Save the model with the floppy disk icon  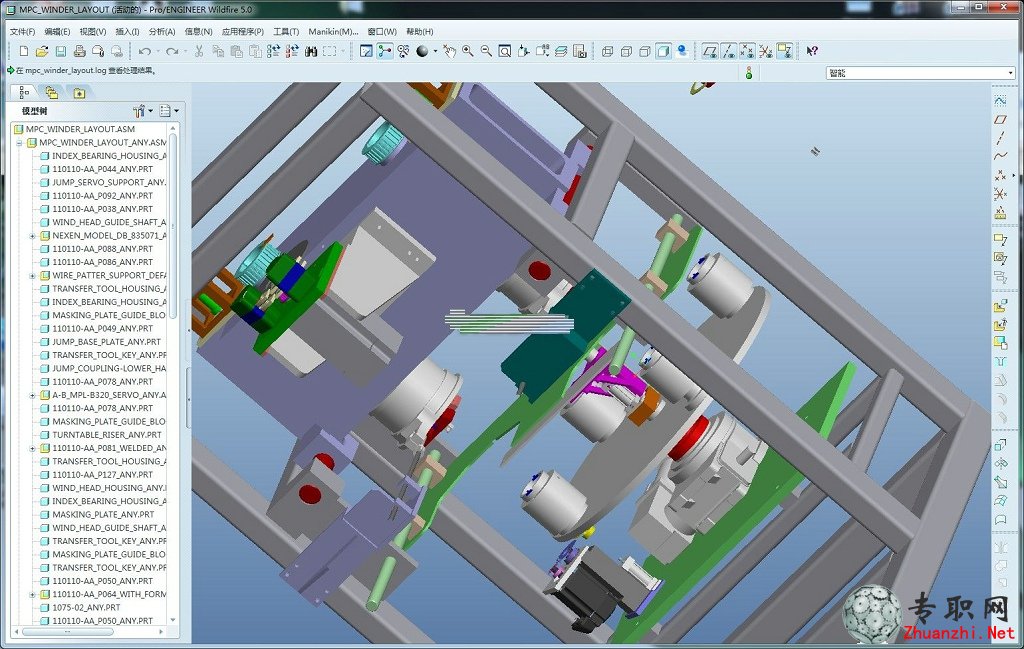tap(61, 51)
